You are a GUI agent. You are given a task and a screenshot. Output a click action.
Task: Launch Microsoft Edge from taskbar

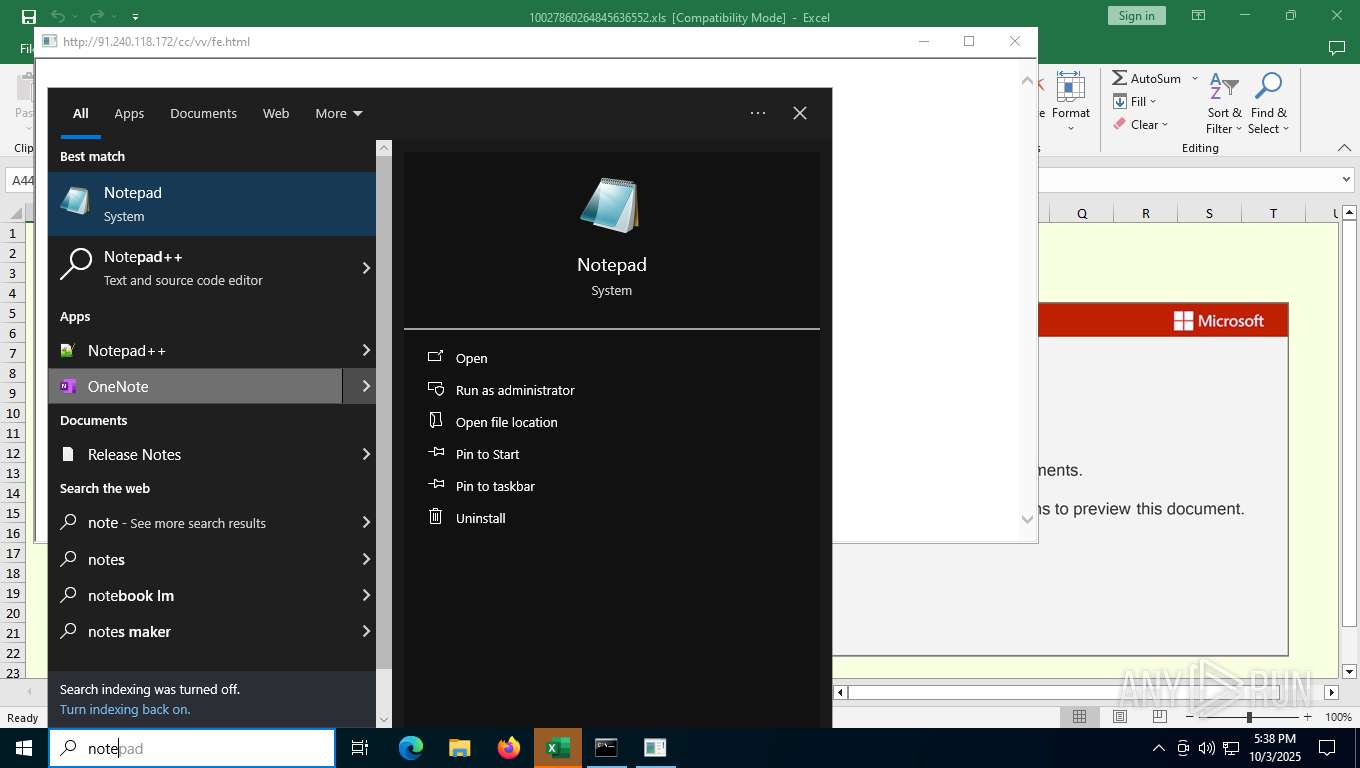coord(411,748)
